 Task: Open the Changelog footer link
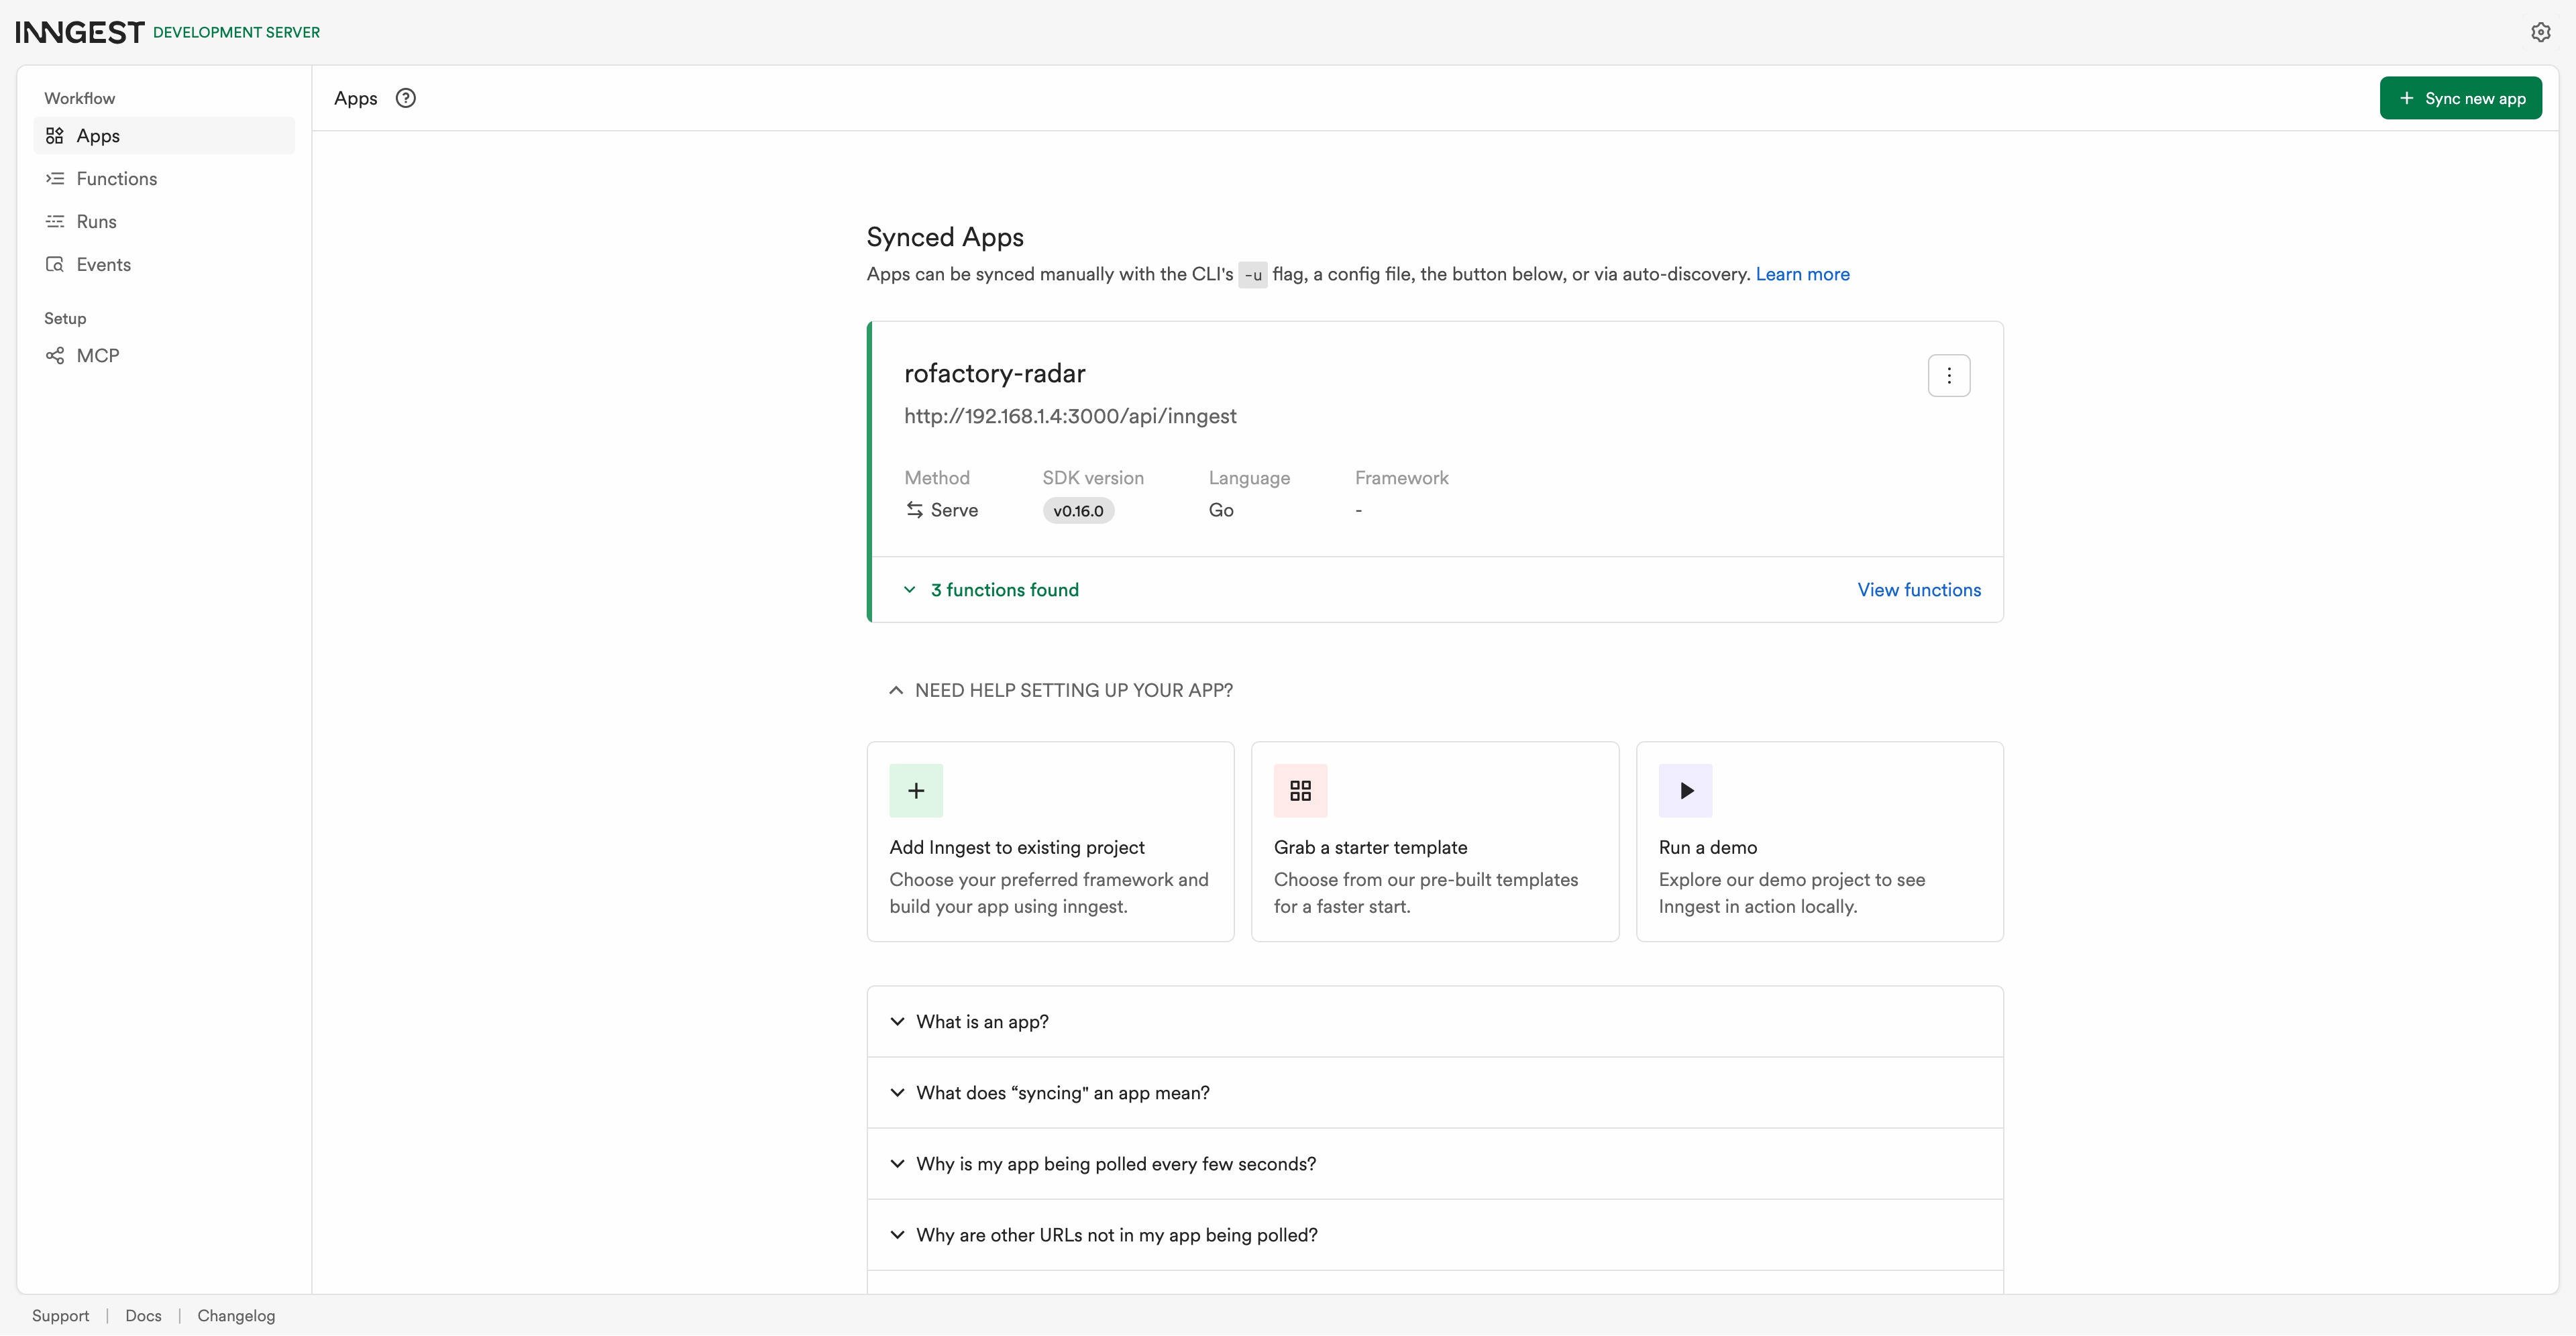click(x=236, y=1316)
